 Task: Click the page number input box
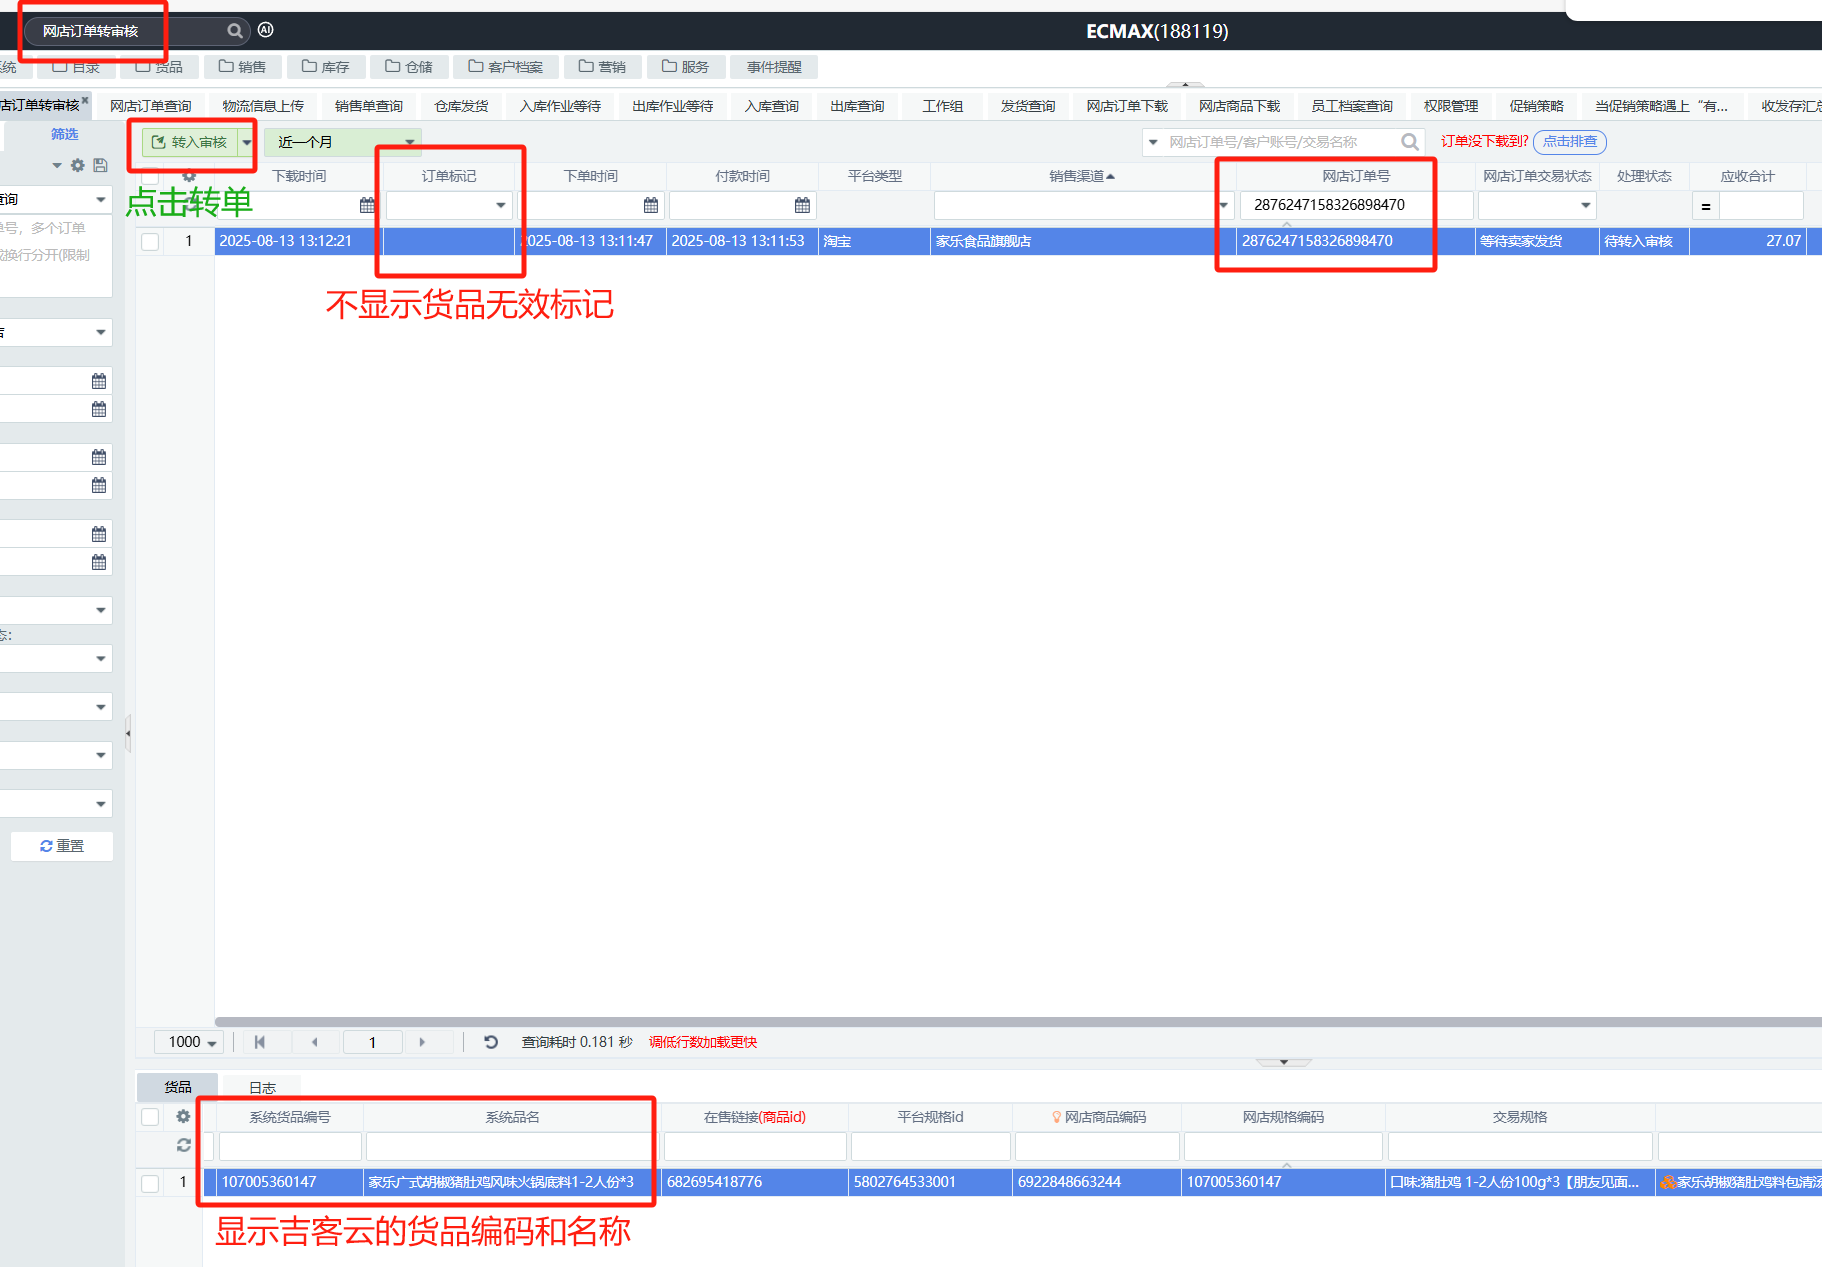click(x=373, y=1042)
